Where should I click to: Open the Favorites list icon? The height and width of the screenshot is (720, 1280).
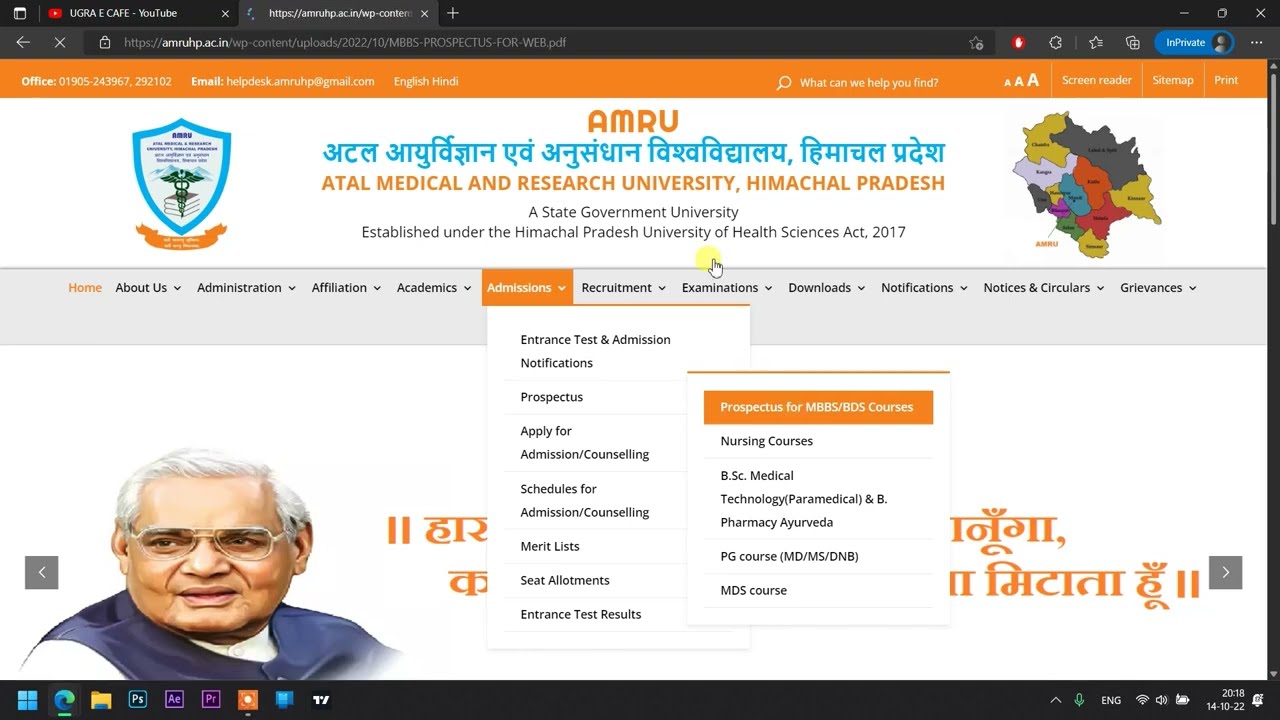(1096, 43)
